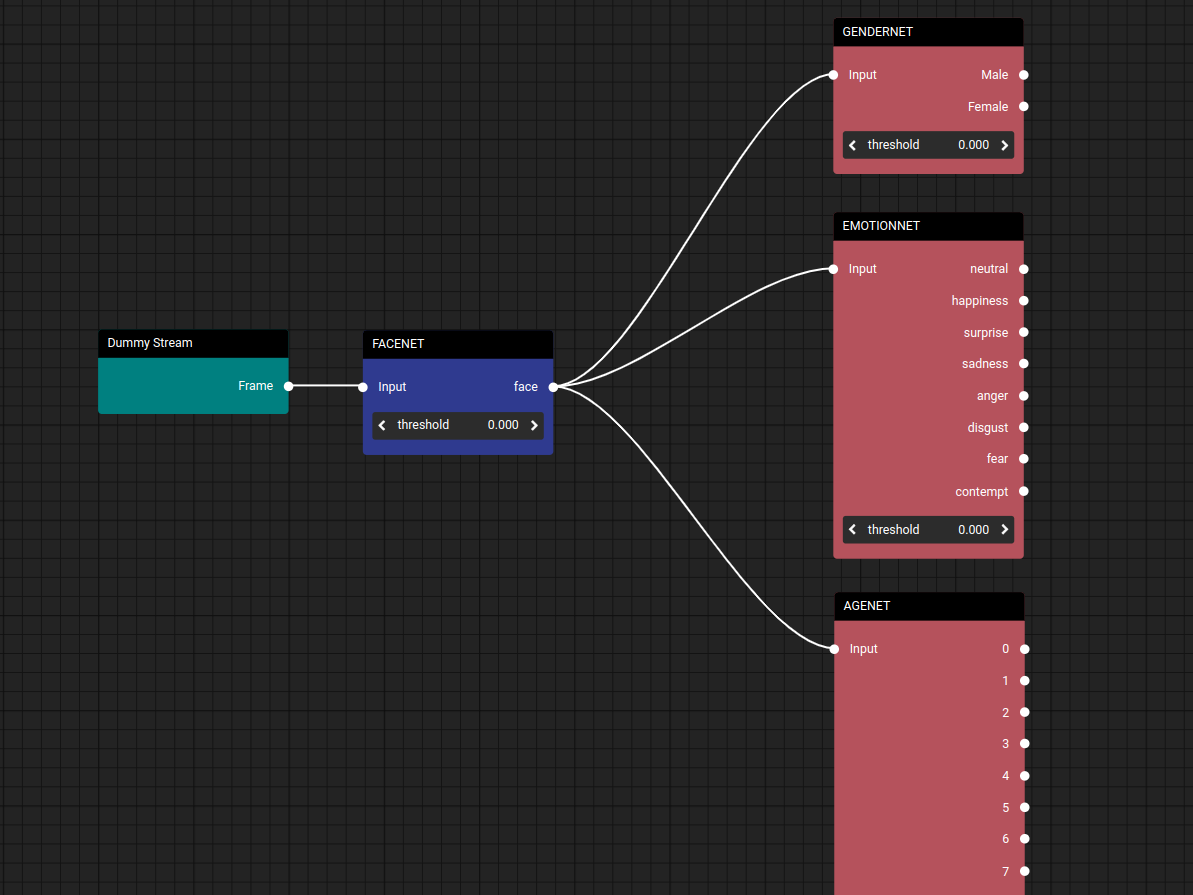The height and width of the screenshot is (895, 1193).
Task: Click the EMOTIONNET Input port
Action: coord(833,269)
